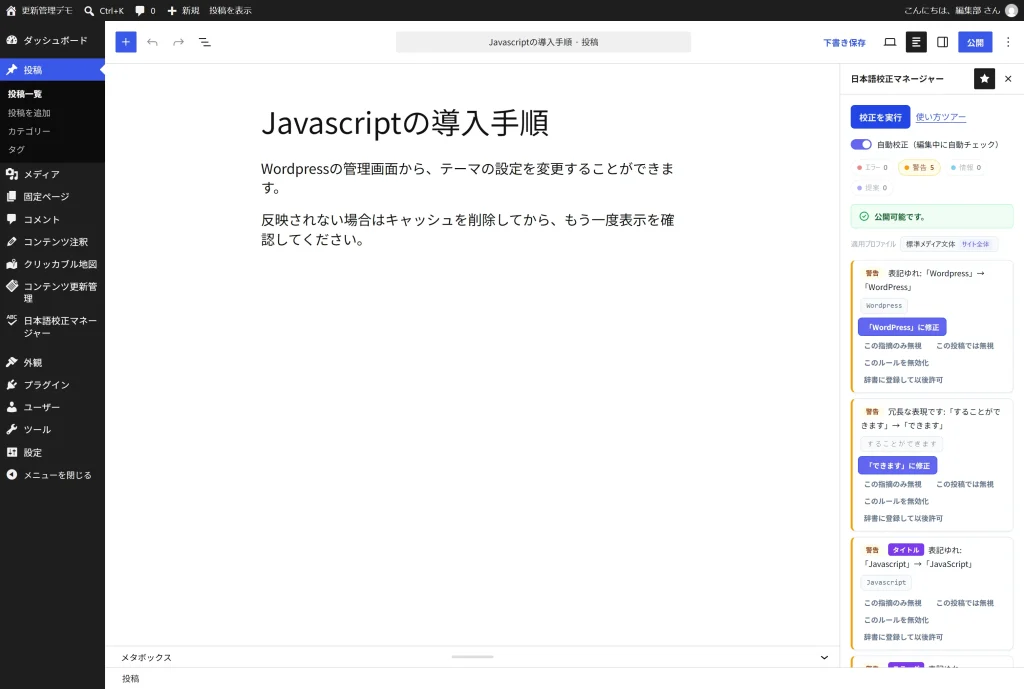Open the user avatar account menu

[1012, 10]
